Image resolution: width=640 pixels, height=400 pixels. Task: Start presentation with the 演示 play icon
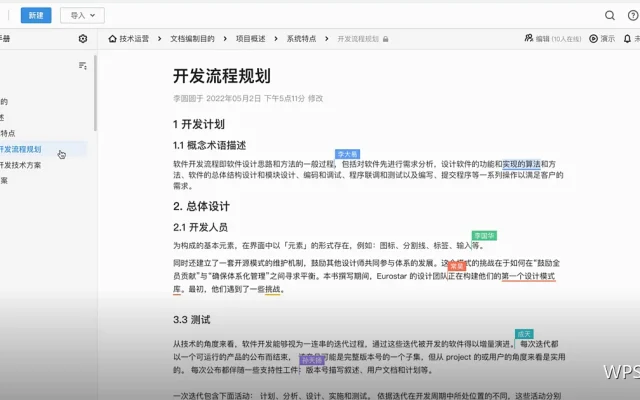tap(593, 39)
